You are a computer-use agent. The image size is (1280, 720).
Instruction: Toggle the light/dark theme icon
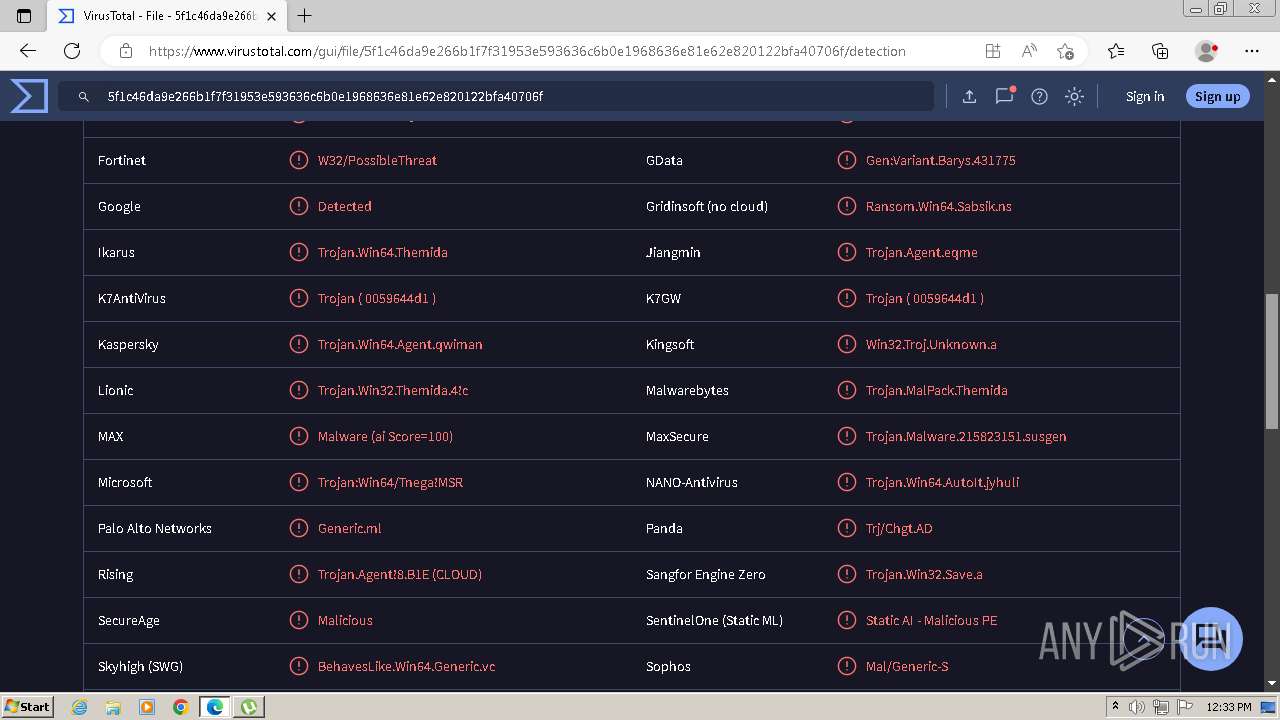pos(1074,96)
